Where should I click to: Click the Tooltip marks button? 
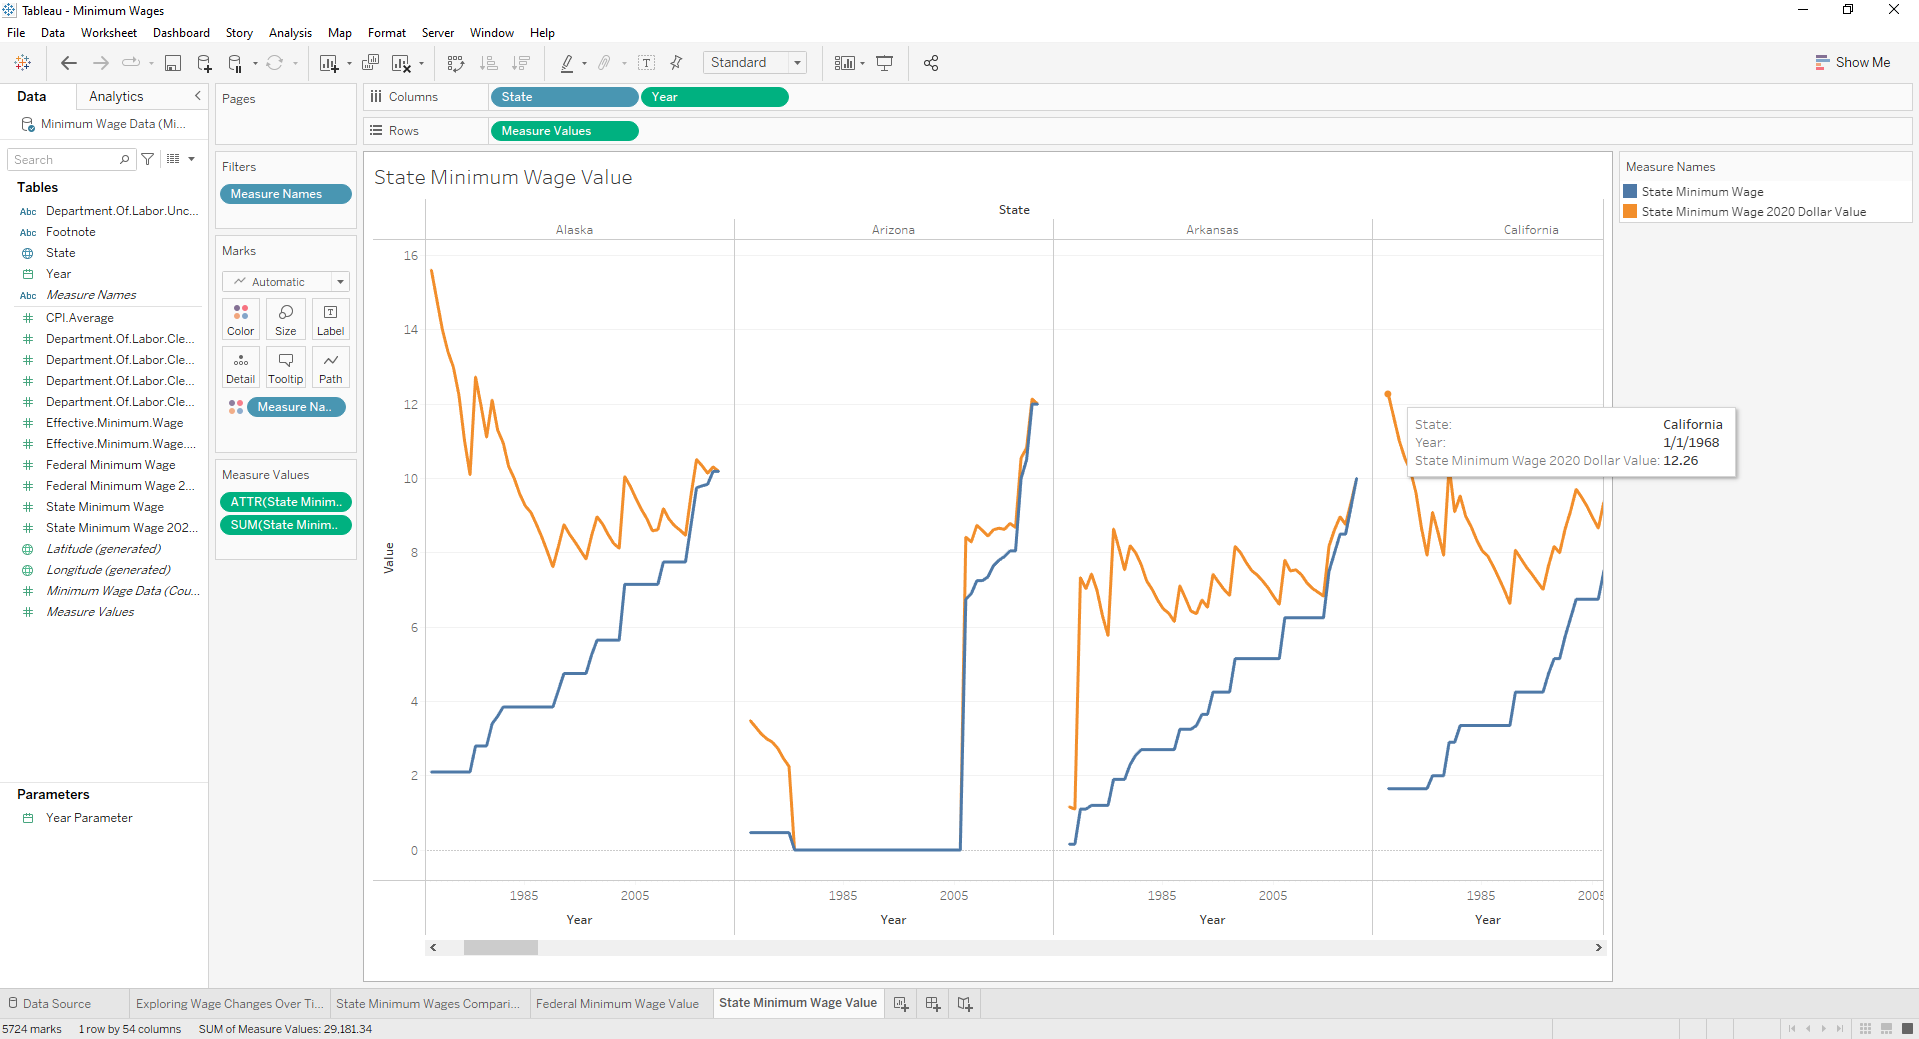coord(285,367)
